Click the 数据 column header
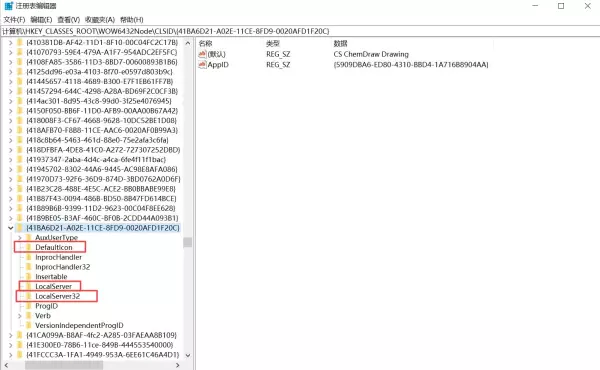 341,44
